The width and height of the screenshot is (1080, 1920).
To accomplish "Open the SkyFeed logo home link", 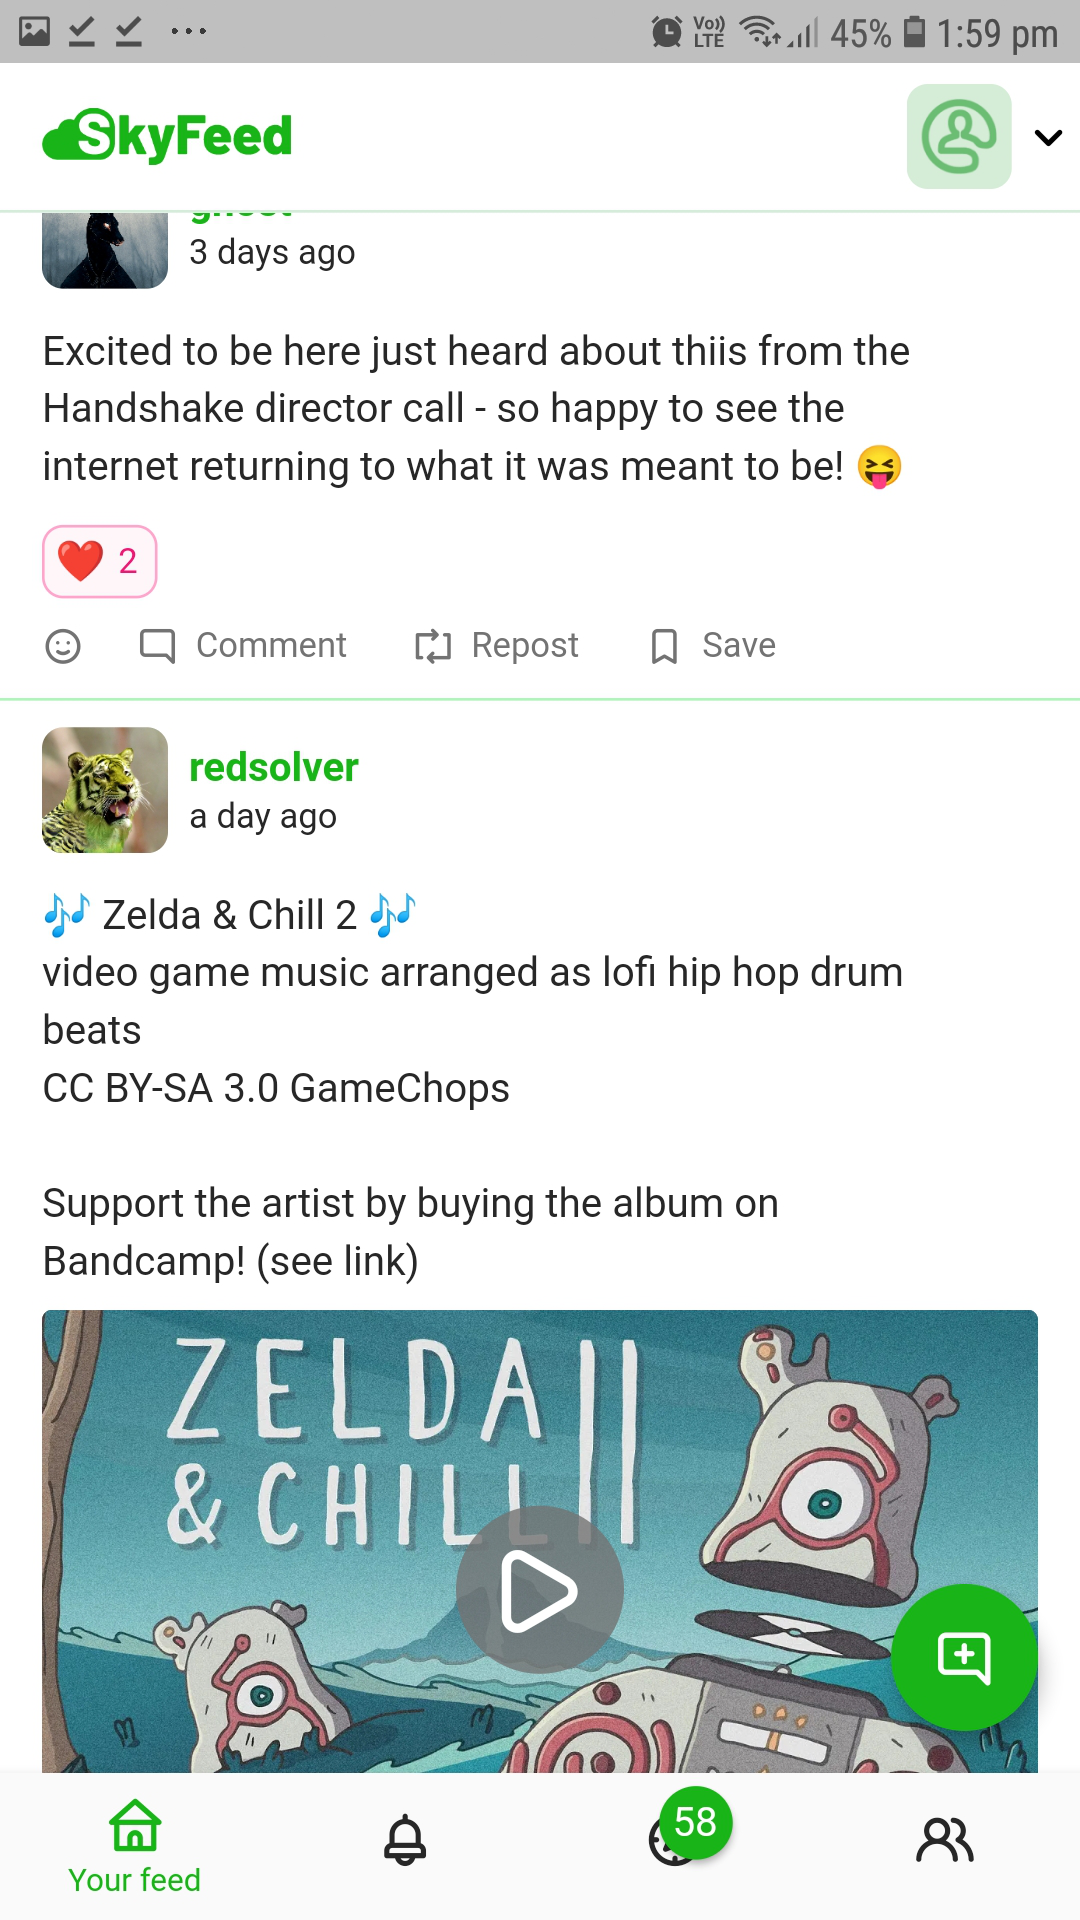I will click(167, 136).
